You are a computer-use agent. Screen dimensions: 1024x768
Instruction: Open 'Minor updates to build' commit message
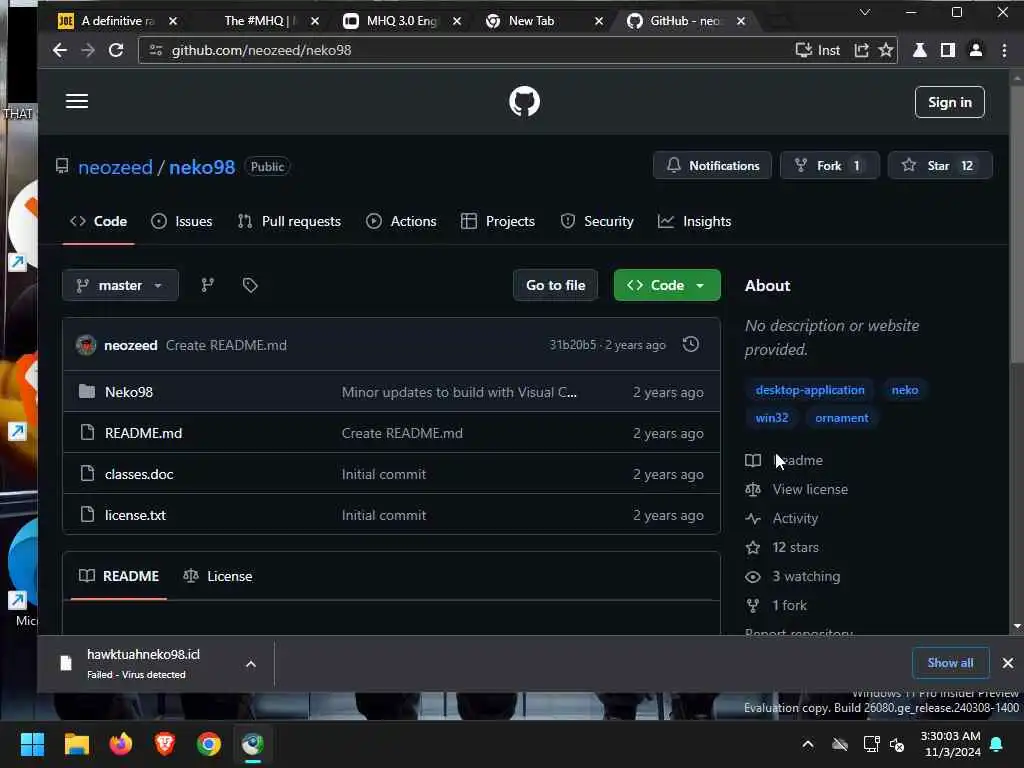pos(459,392)
